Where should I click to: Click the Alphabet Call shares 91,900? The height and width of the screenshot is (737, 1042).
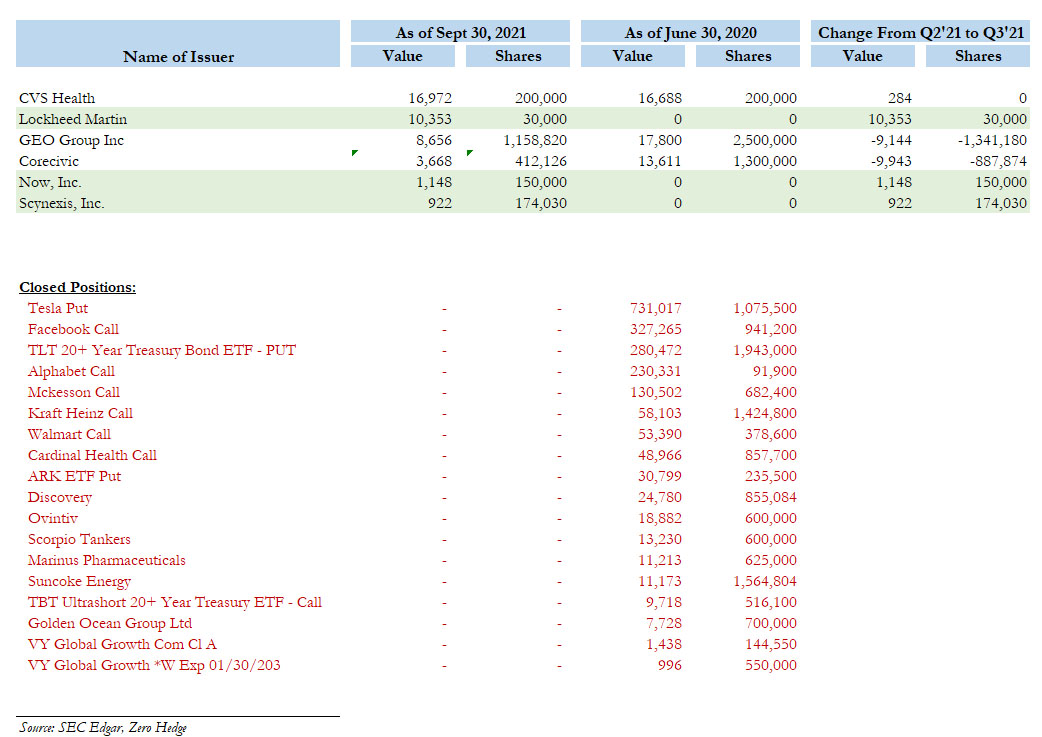point(771,371)
